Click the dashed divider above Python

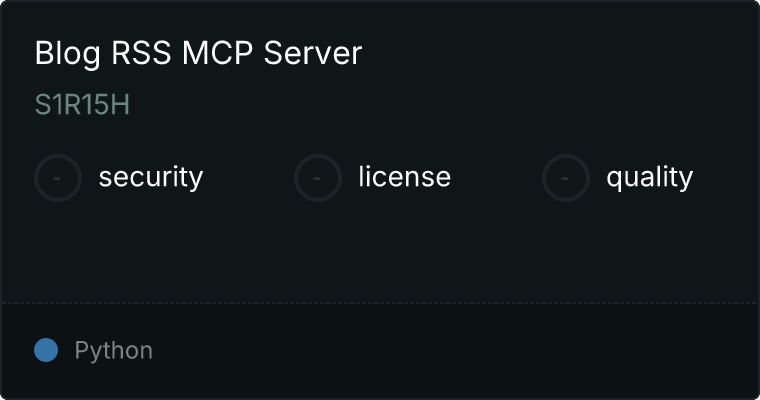[x=380, y=303]
